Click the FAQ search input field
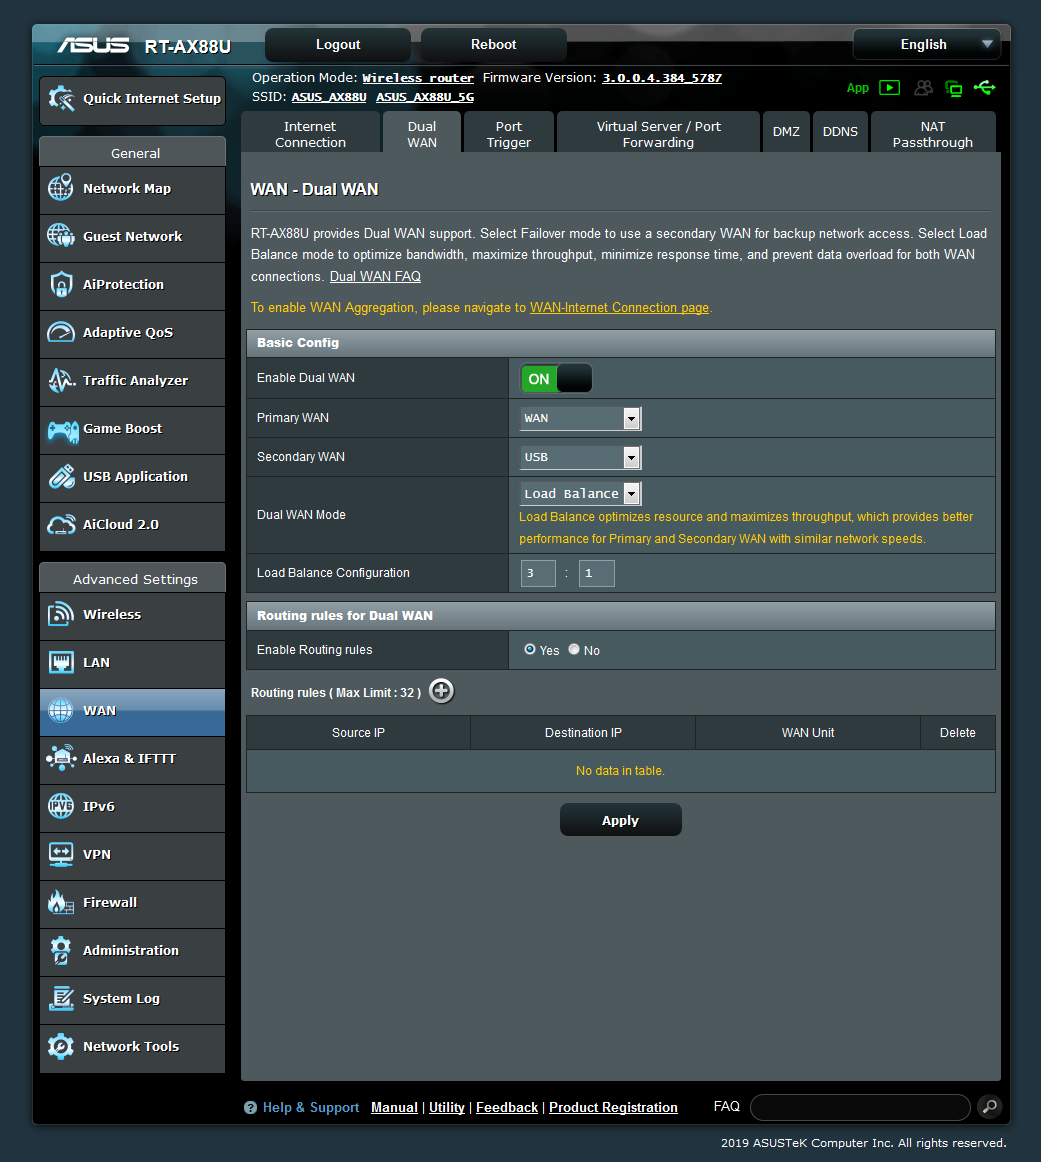Image resolution: width=1041 pixels, height=1162 pixels. pos(860,1107)
